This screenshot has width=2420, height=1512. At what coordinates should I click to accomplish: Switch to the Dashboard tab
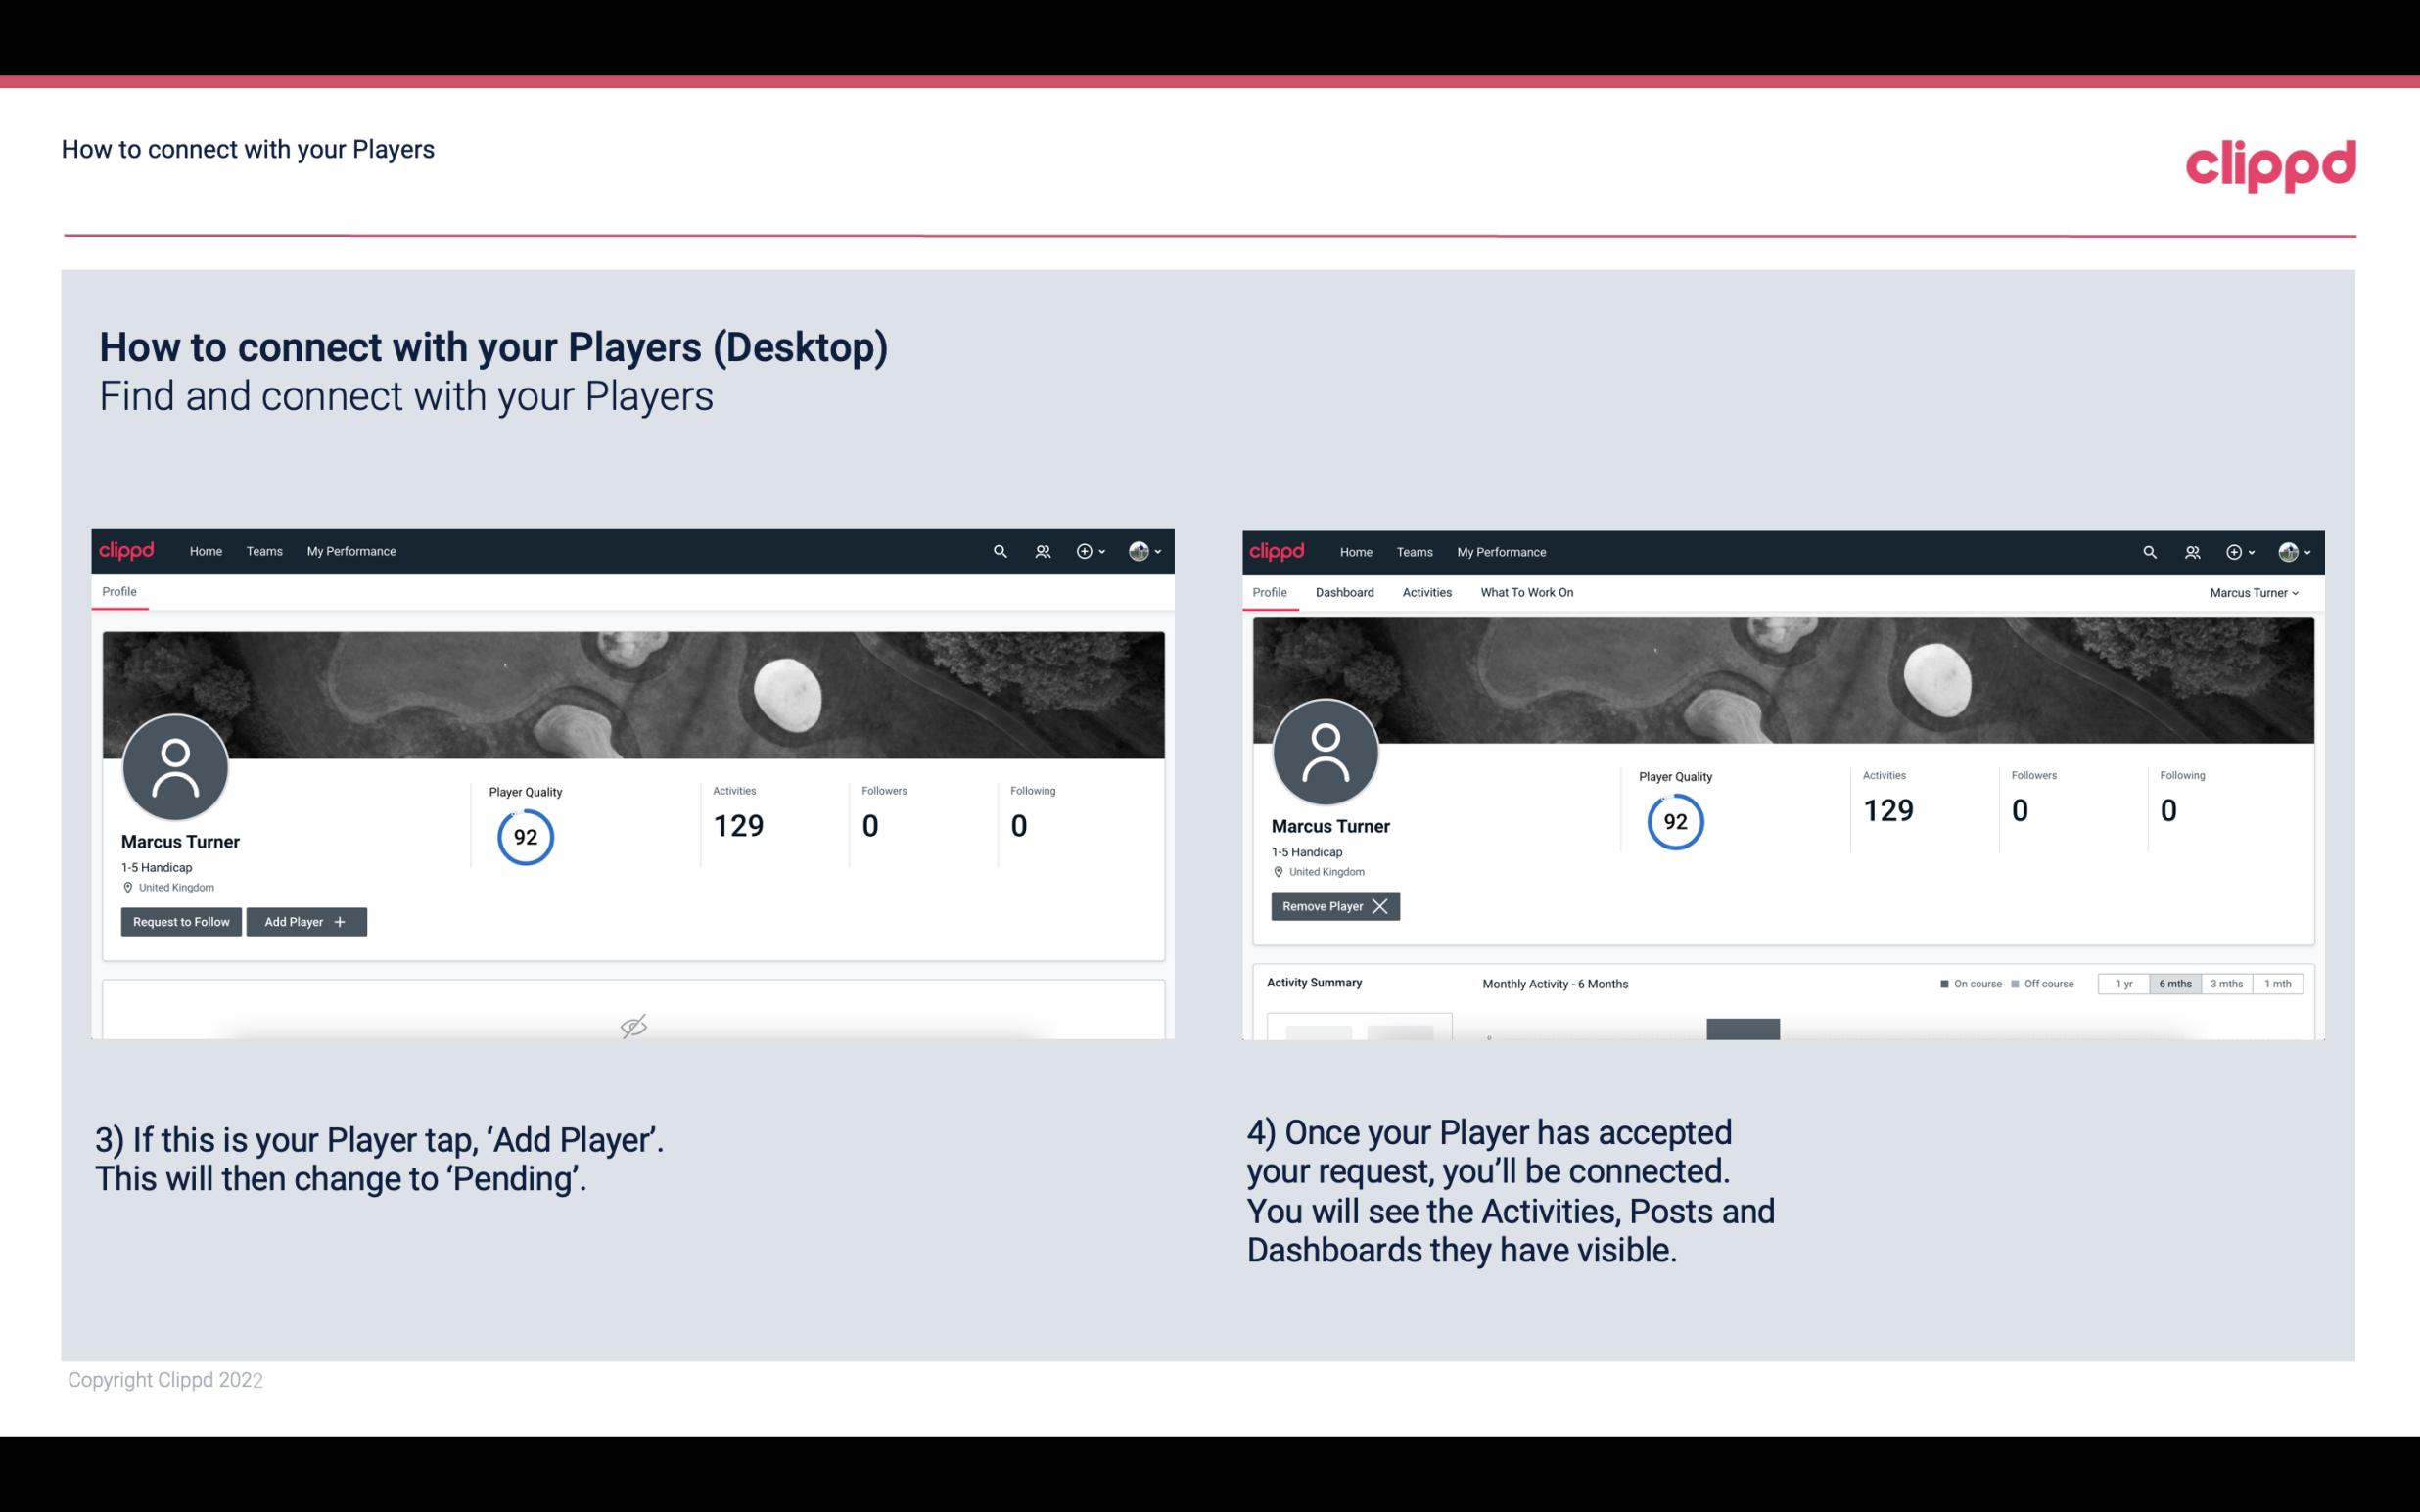point(1345,592)
